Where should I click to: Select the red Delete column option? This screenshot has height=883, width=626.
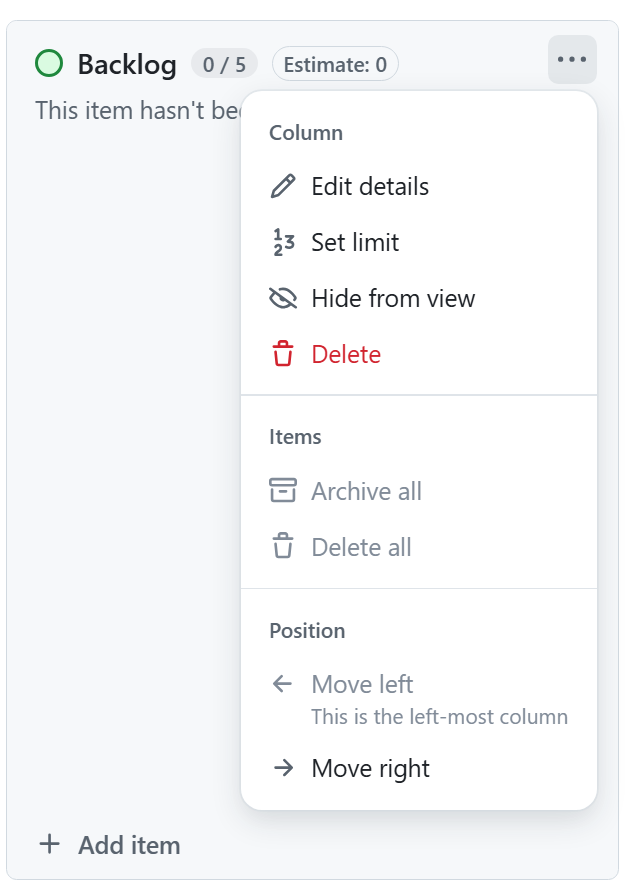point(346,355)
